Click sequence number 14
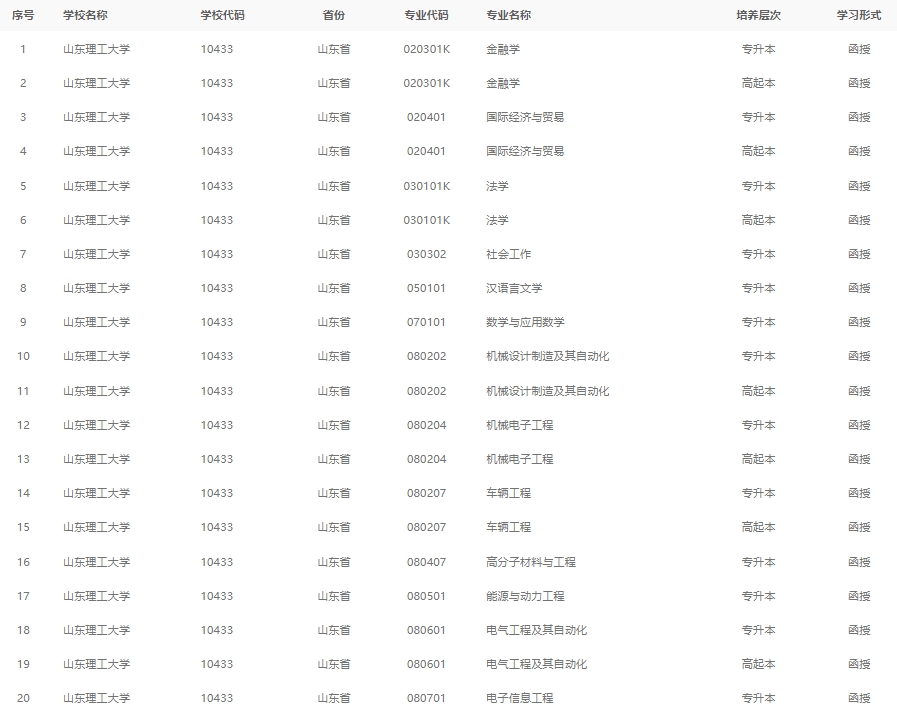This screenshot has height=716, width=897. pos(23,493)
